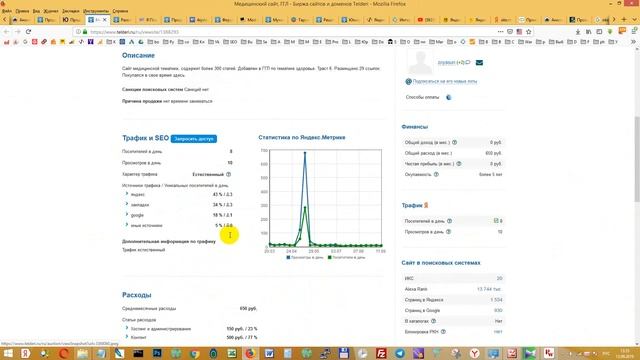
Task: Expand the иные источники traffic source row
Action: click(127, 225)
